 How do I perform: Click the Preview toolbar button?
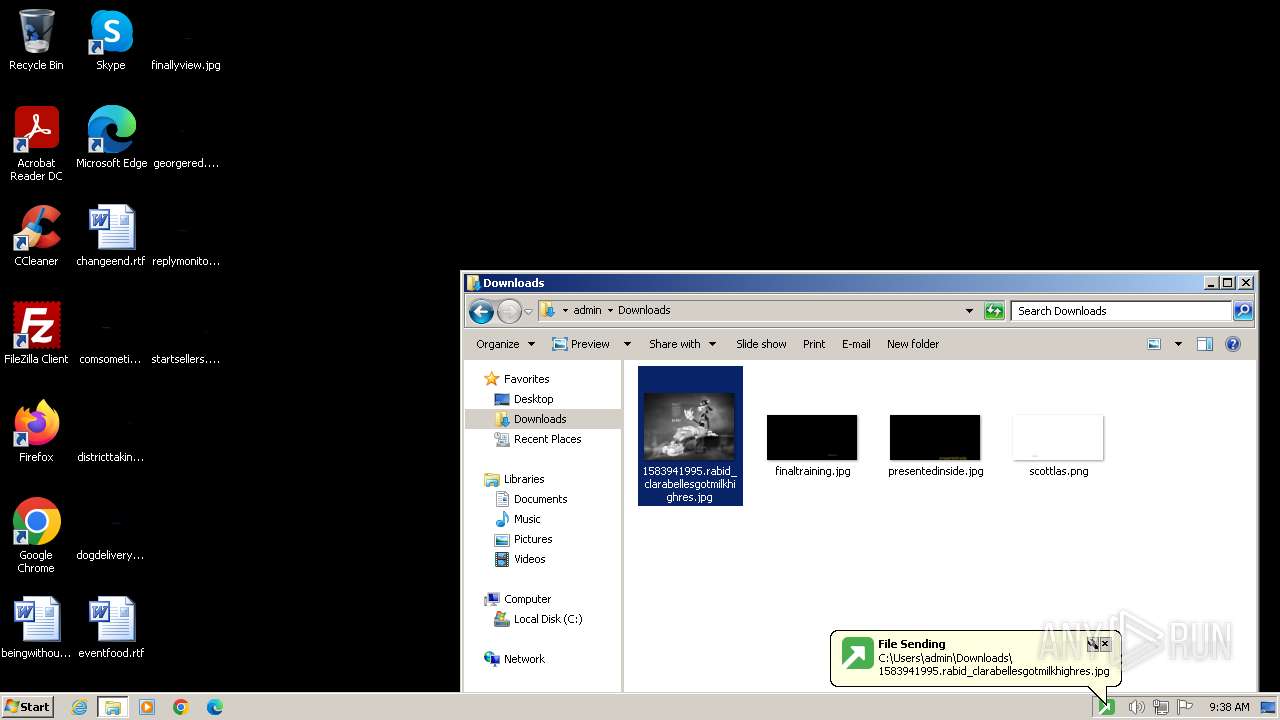581,344
